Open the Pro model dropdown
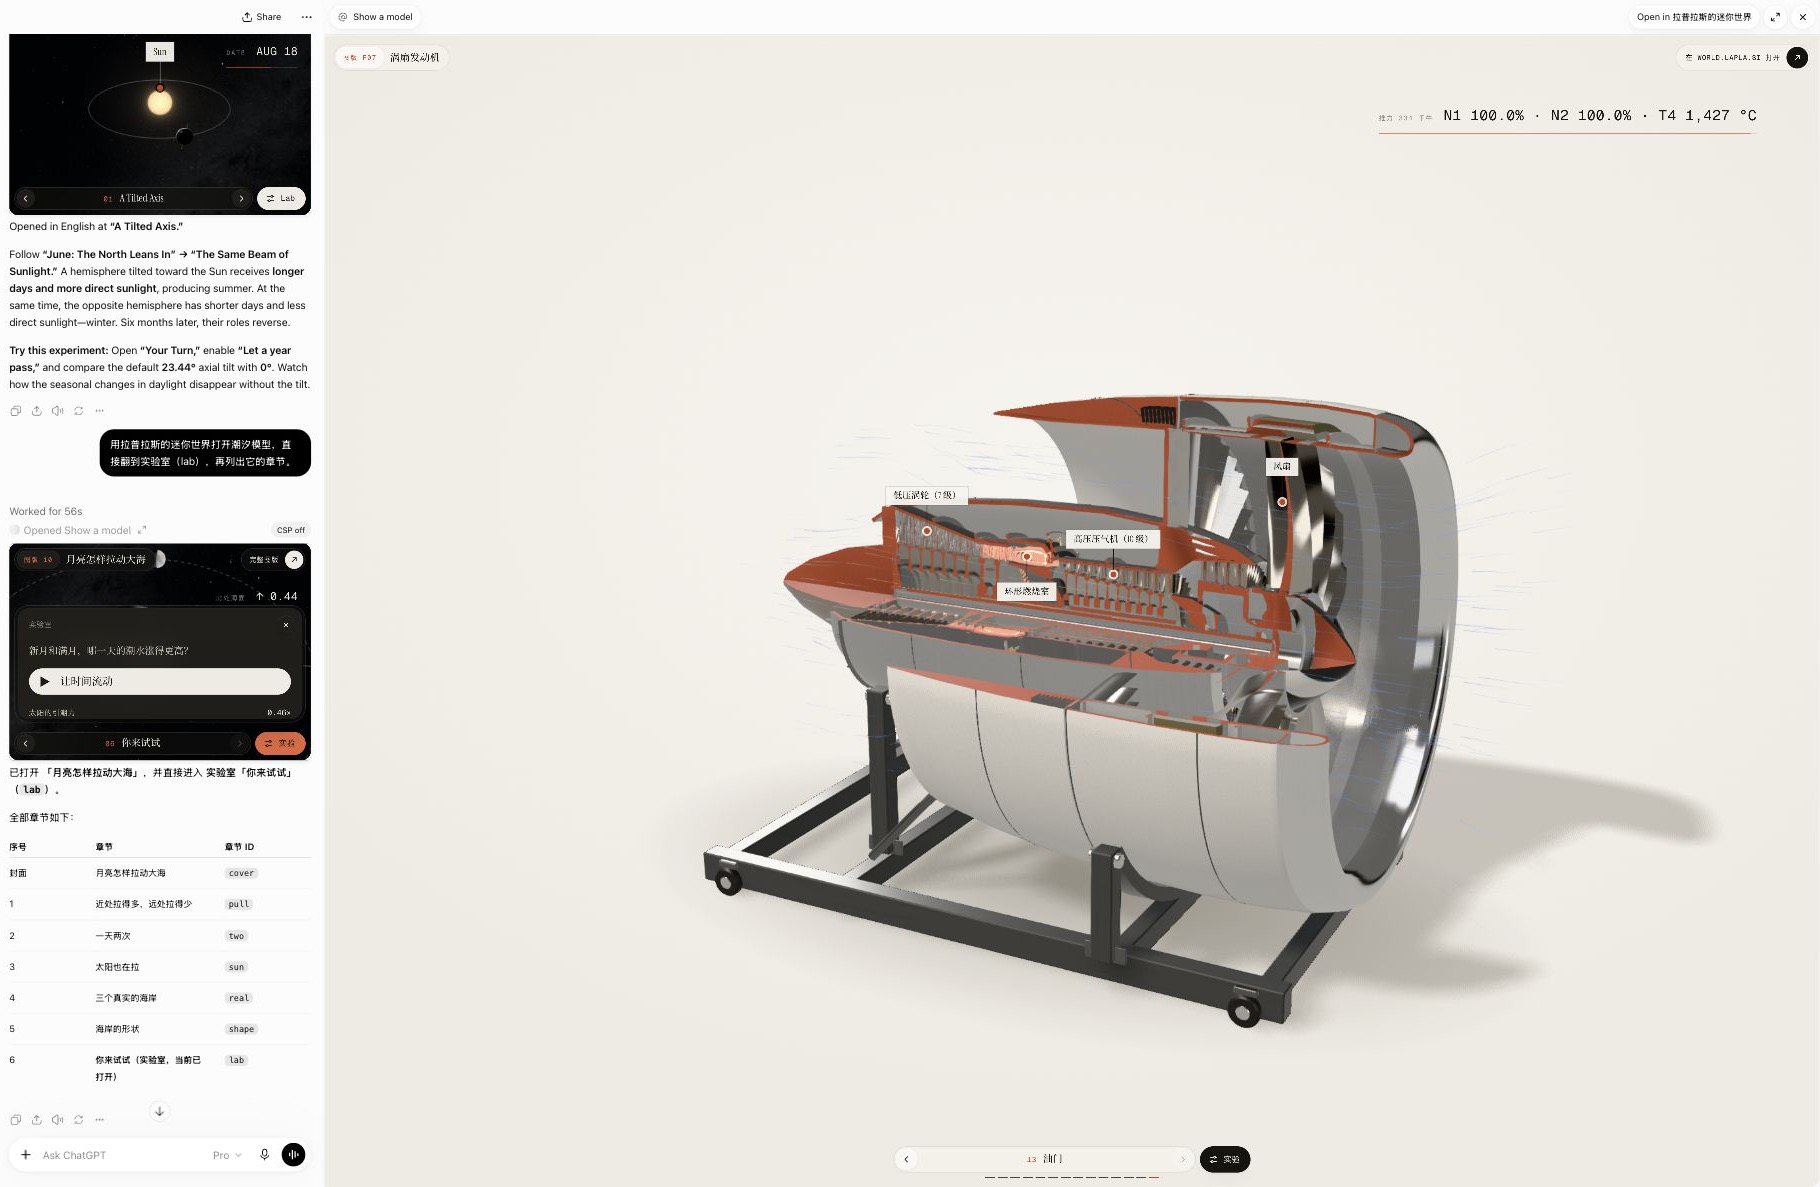The height and width of the screenshot is (1187, 1820). (x=227, y=1155)
